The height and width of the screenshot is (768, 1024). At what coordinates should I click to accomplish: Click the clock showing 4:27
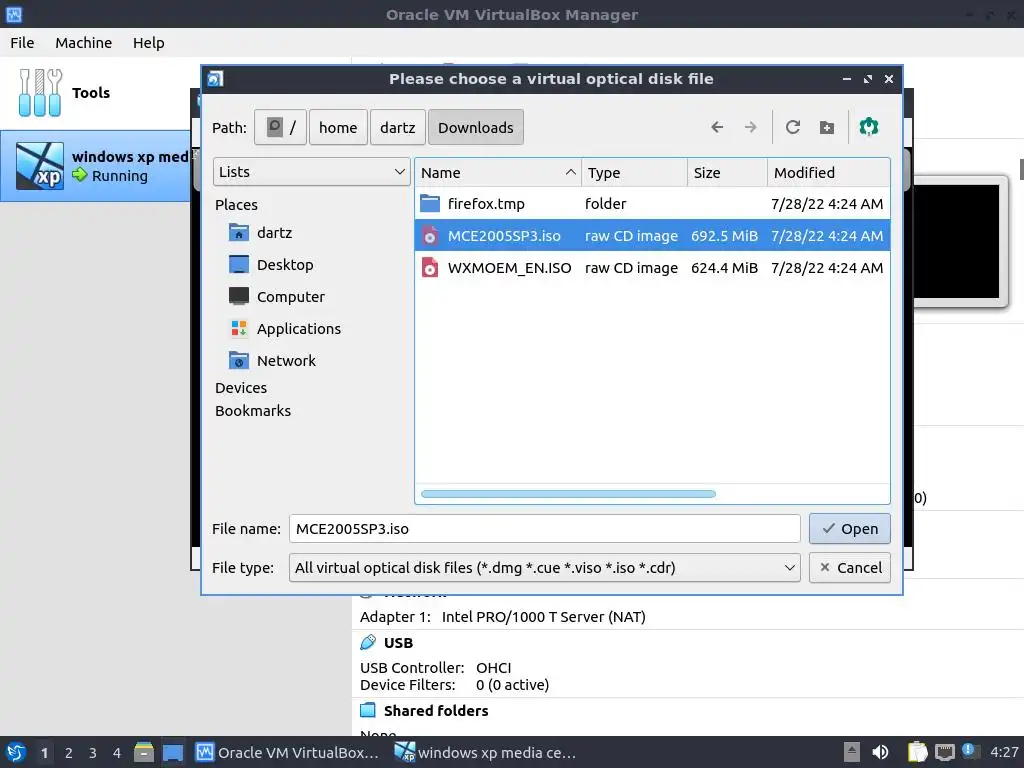pyautogui.click(x=1004, y=752)
